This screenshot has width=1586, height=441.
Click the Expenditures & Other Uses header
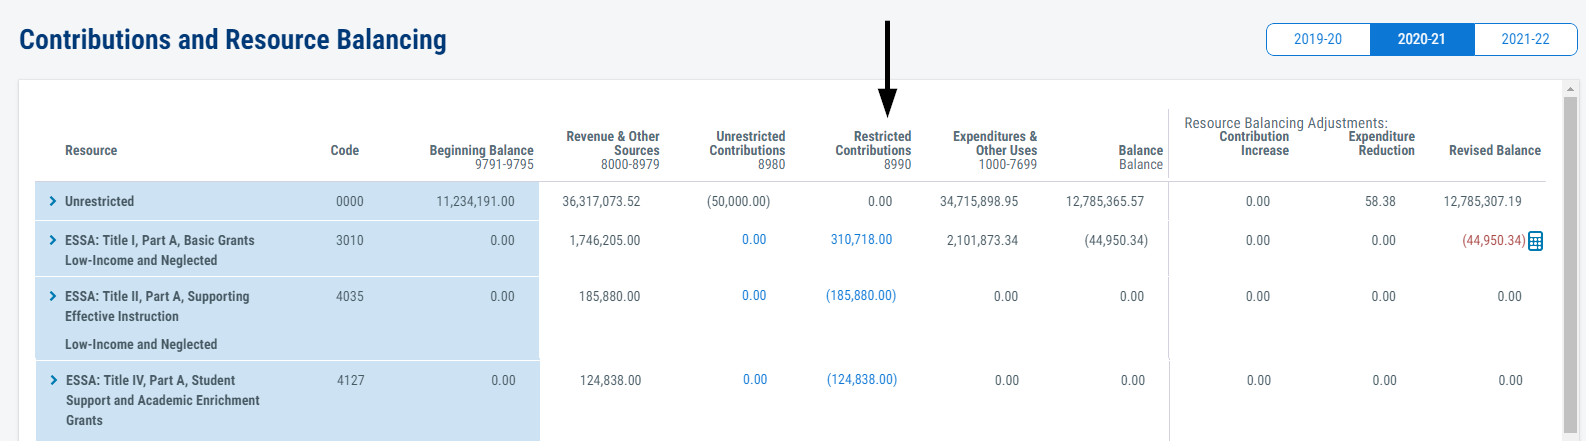(995, 143)
